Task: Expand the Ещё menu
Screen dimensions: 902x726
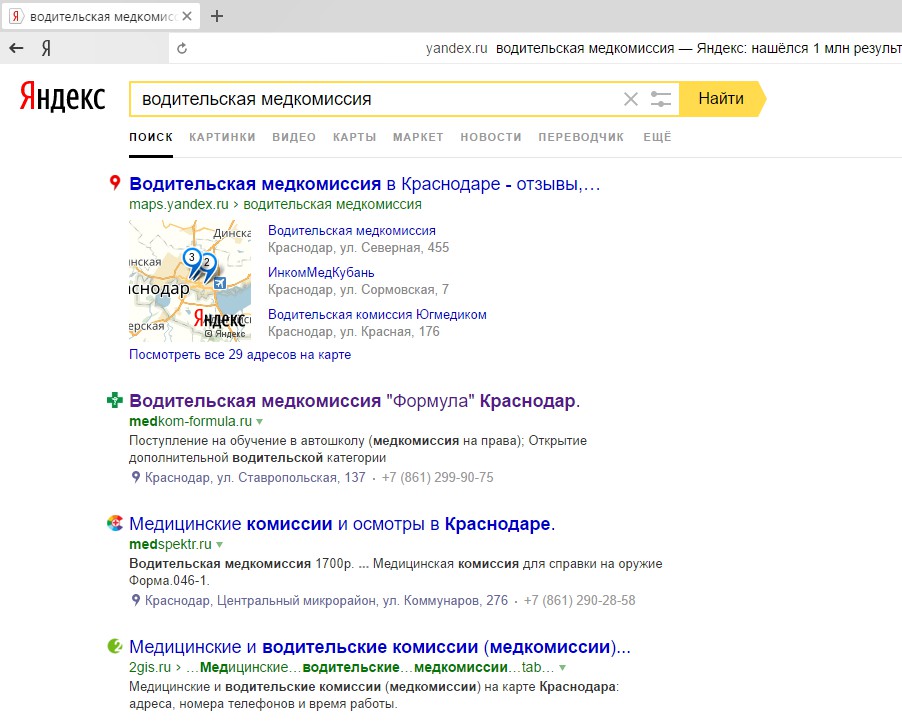Action: (x=658, y=137)
